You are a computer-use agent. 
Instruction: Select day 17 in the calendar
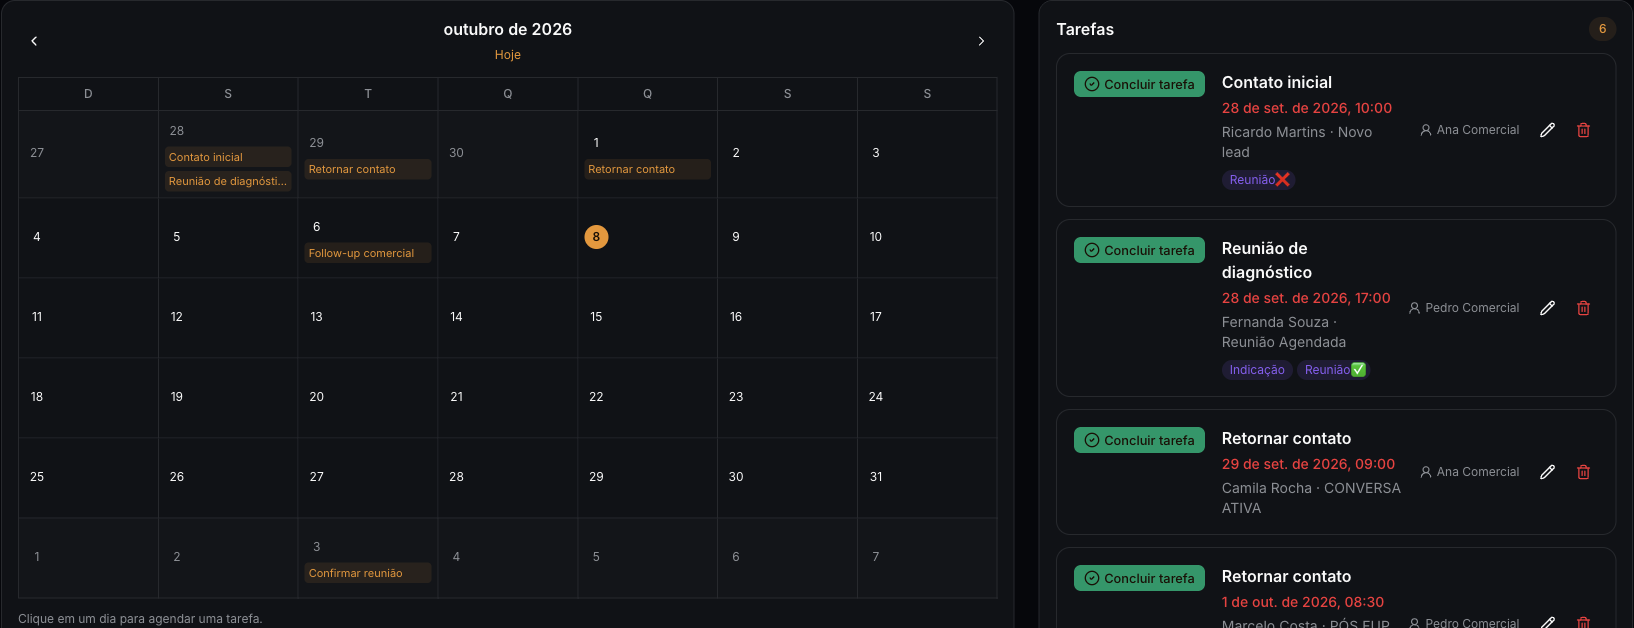(x=927, y=317)
